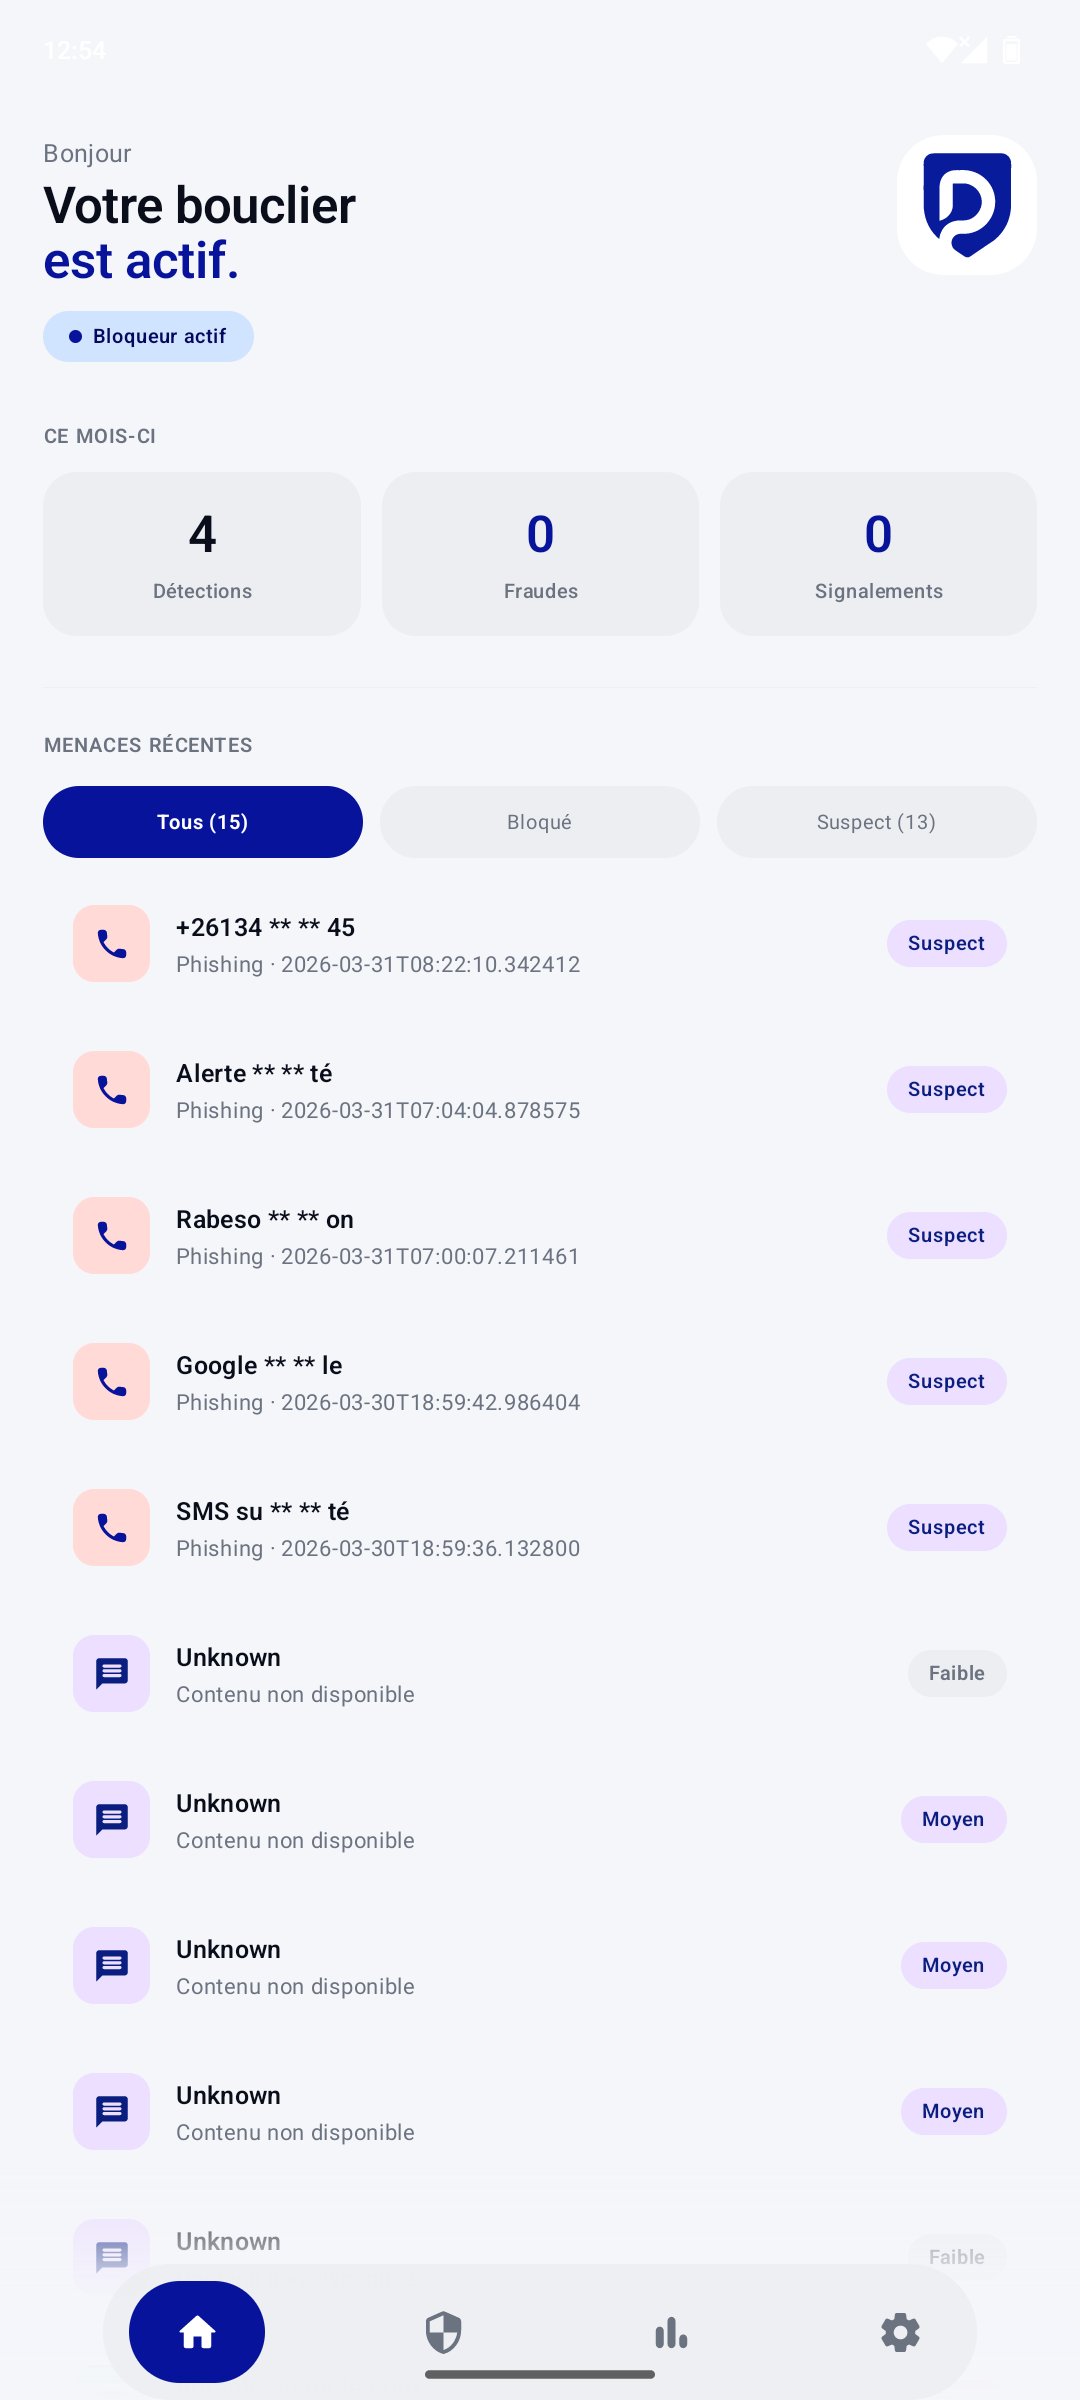Image resolution: width=1080 pixels, height=2400 pixels.
Task: Tap the Moyen badge on an Unknown threat
Action: click(x=952, y=1819)
